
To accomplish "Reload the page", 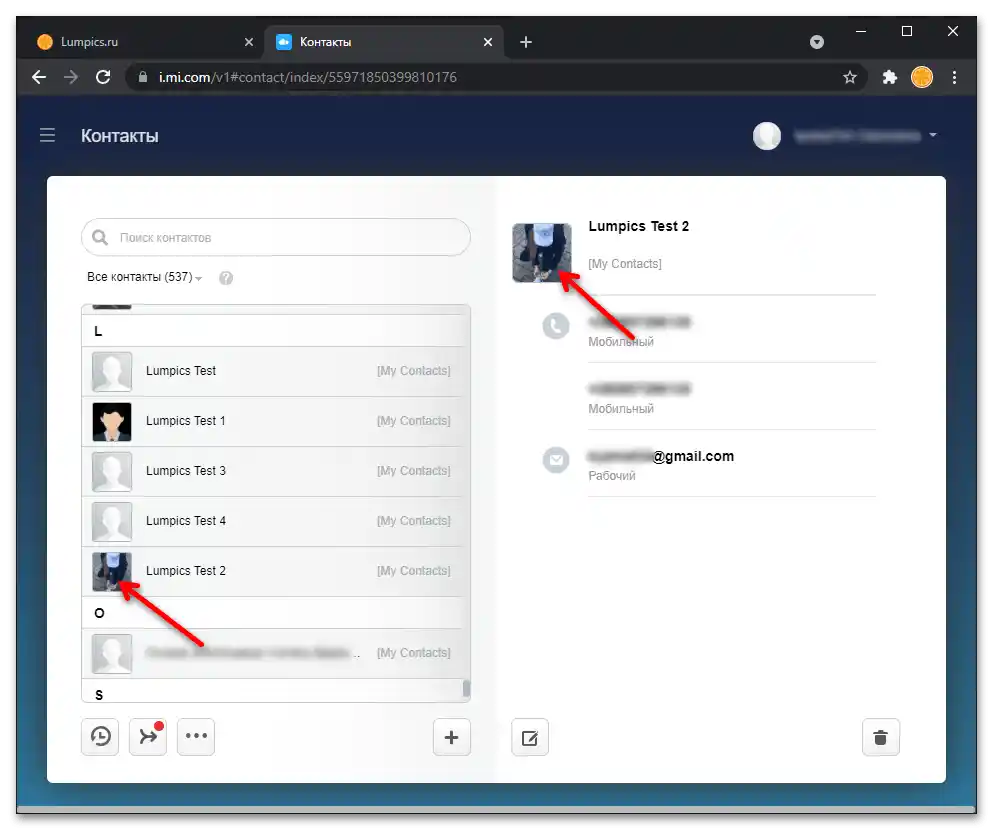I will (x=103, y=77).
